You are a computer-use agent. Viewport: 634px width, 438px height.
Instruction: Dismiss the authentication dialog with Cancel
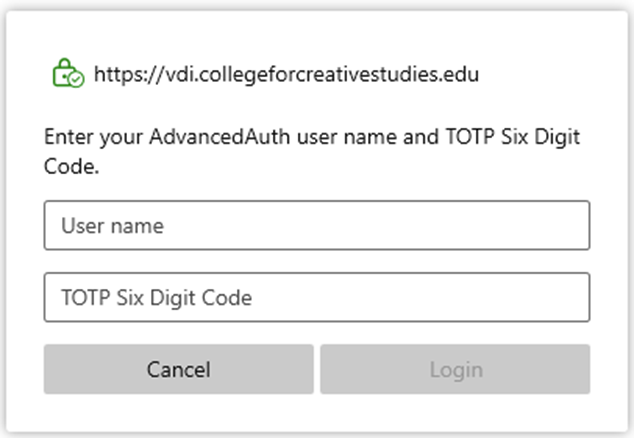point(178,369)
